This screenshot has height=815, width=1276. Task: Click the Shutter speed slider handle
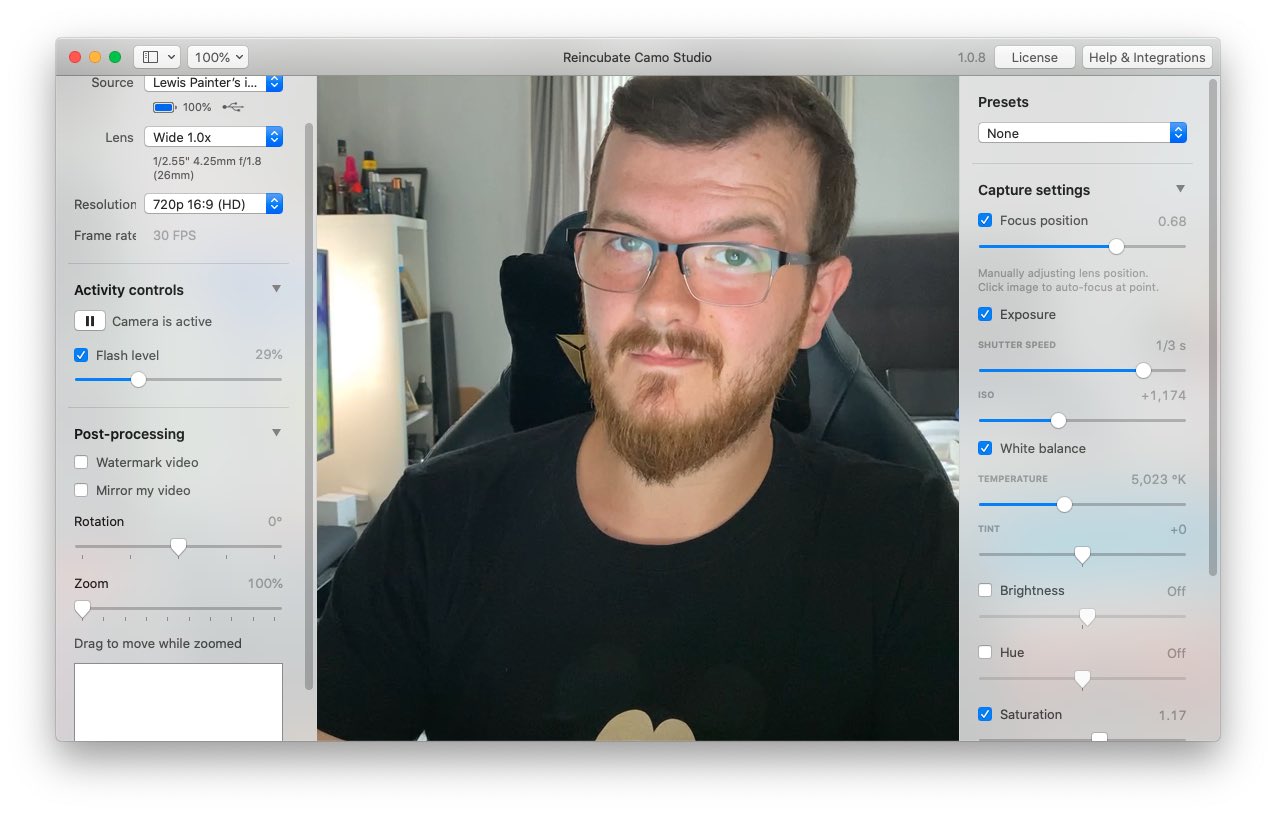pos(1143,370)
